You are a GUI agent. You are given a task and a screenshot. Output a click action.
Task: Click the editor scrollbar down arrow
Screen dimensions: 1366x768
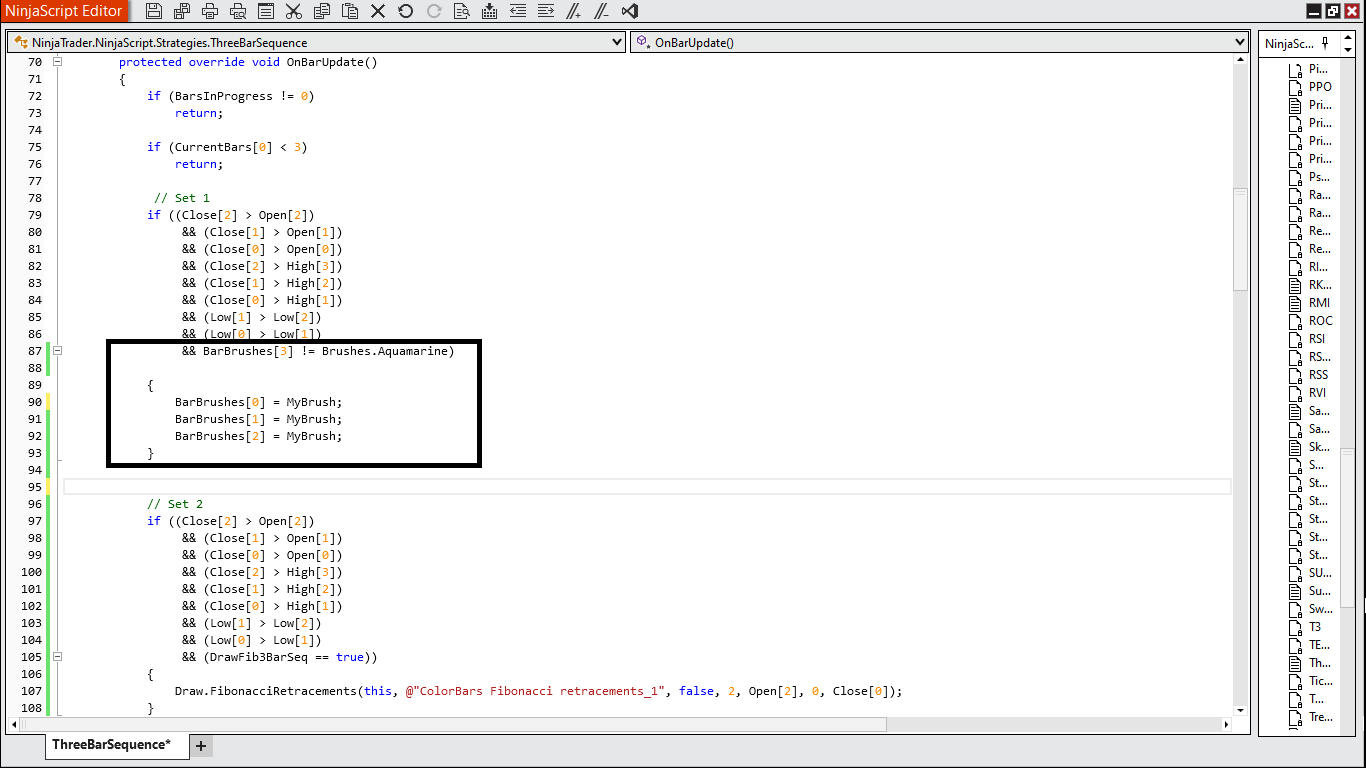1240,710
